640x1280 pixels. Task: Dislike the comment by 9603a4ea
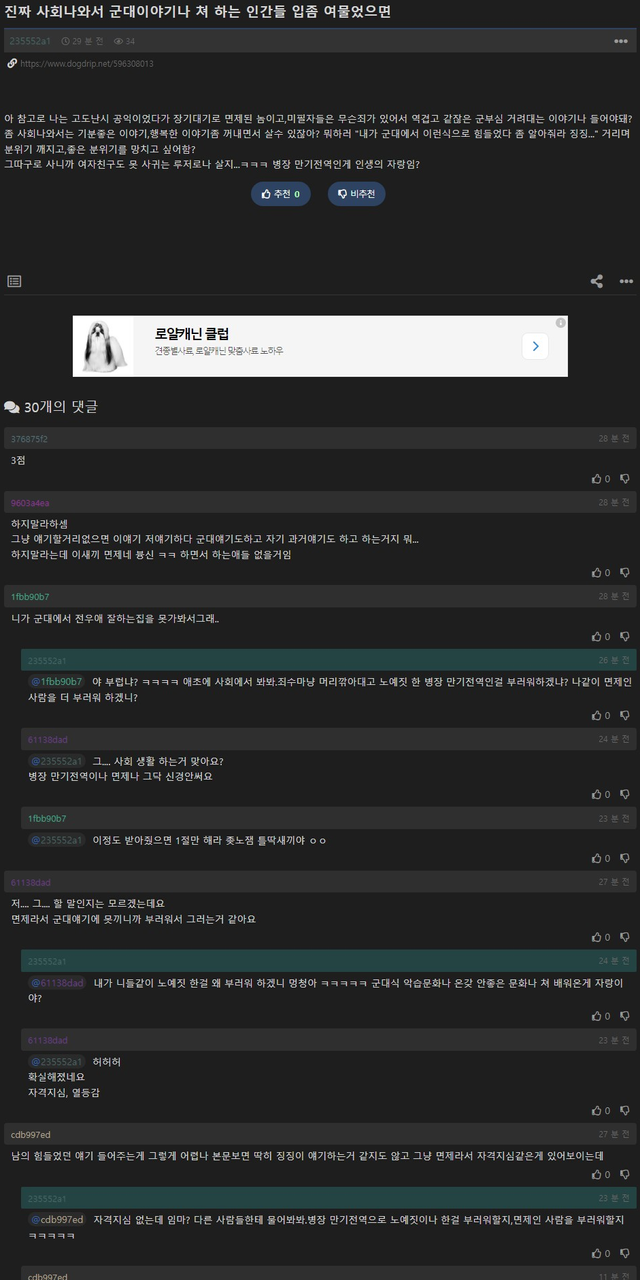point(625,573)
